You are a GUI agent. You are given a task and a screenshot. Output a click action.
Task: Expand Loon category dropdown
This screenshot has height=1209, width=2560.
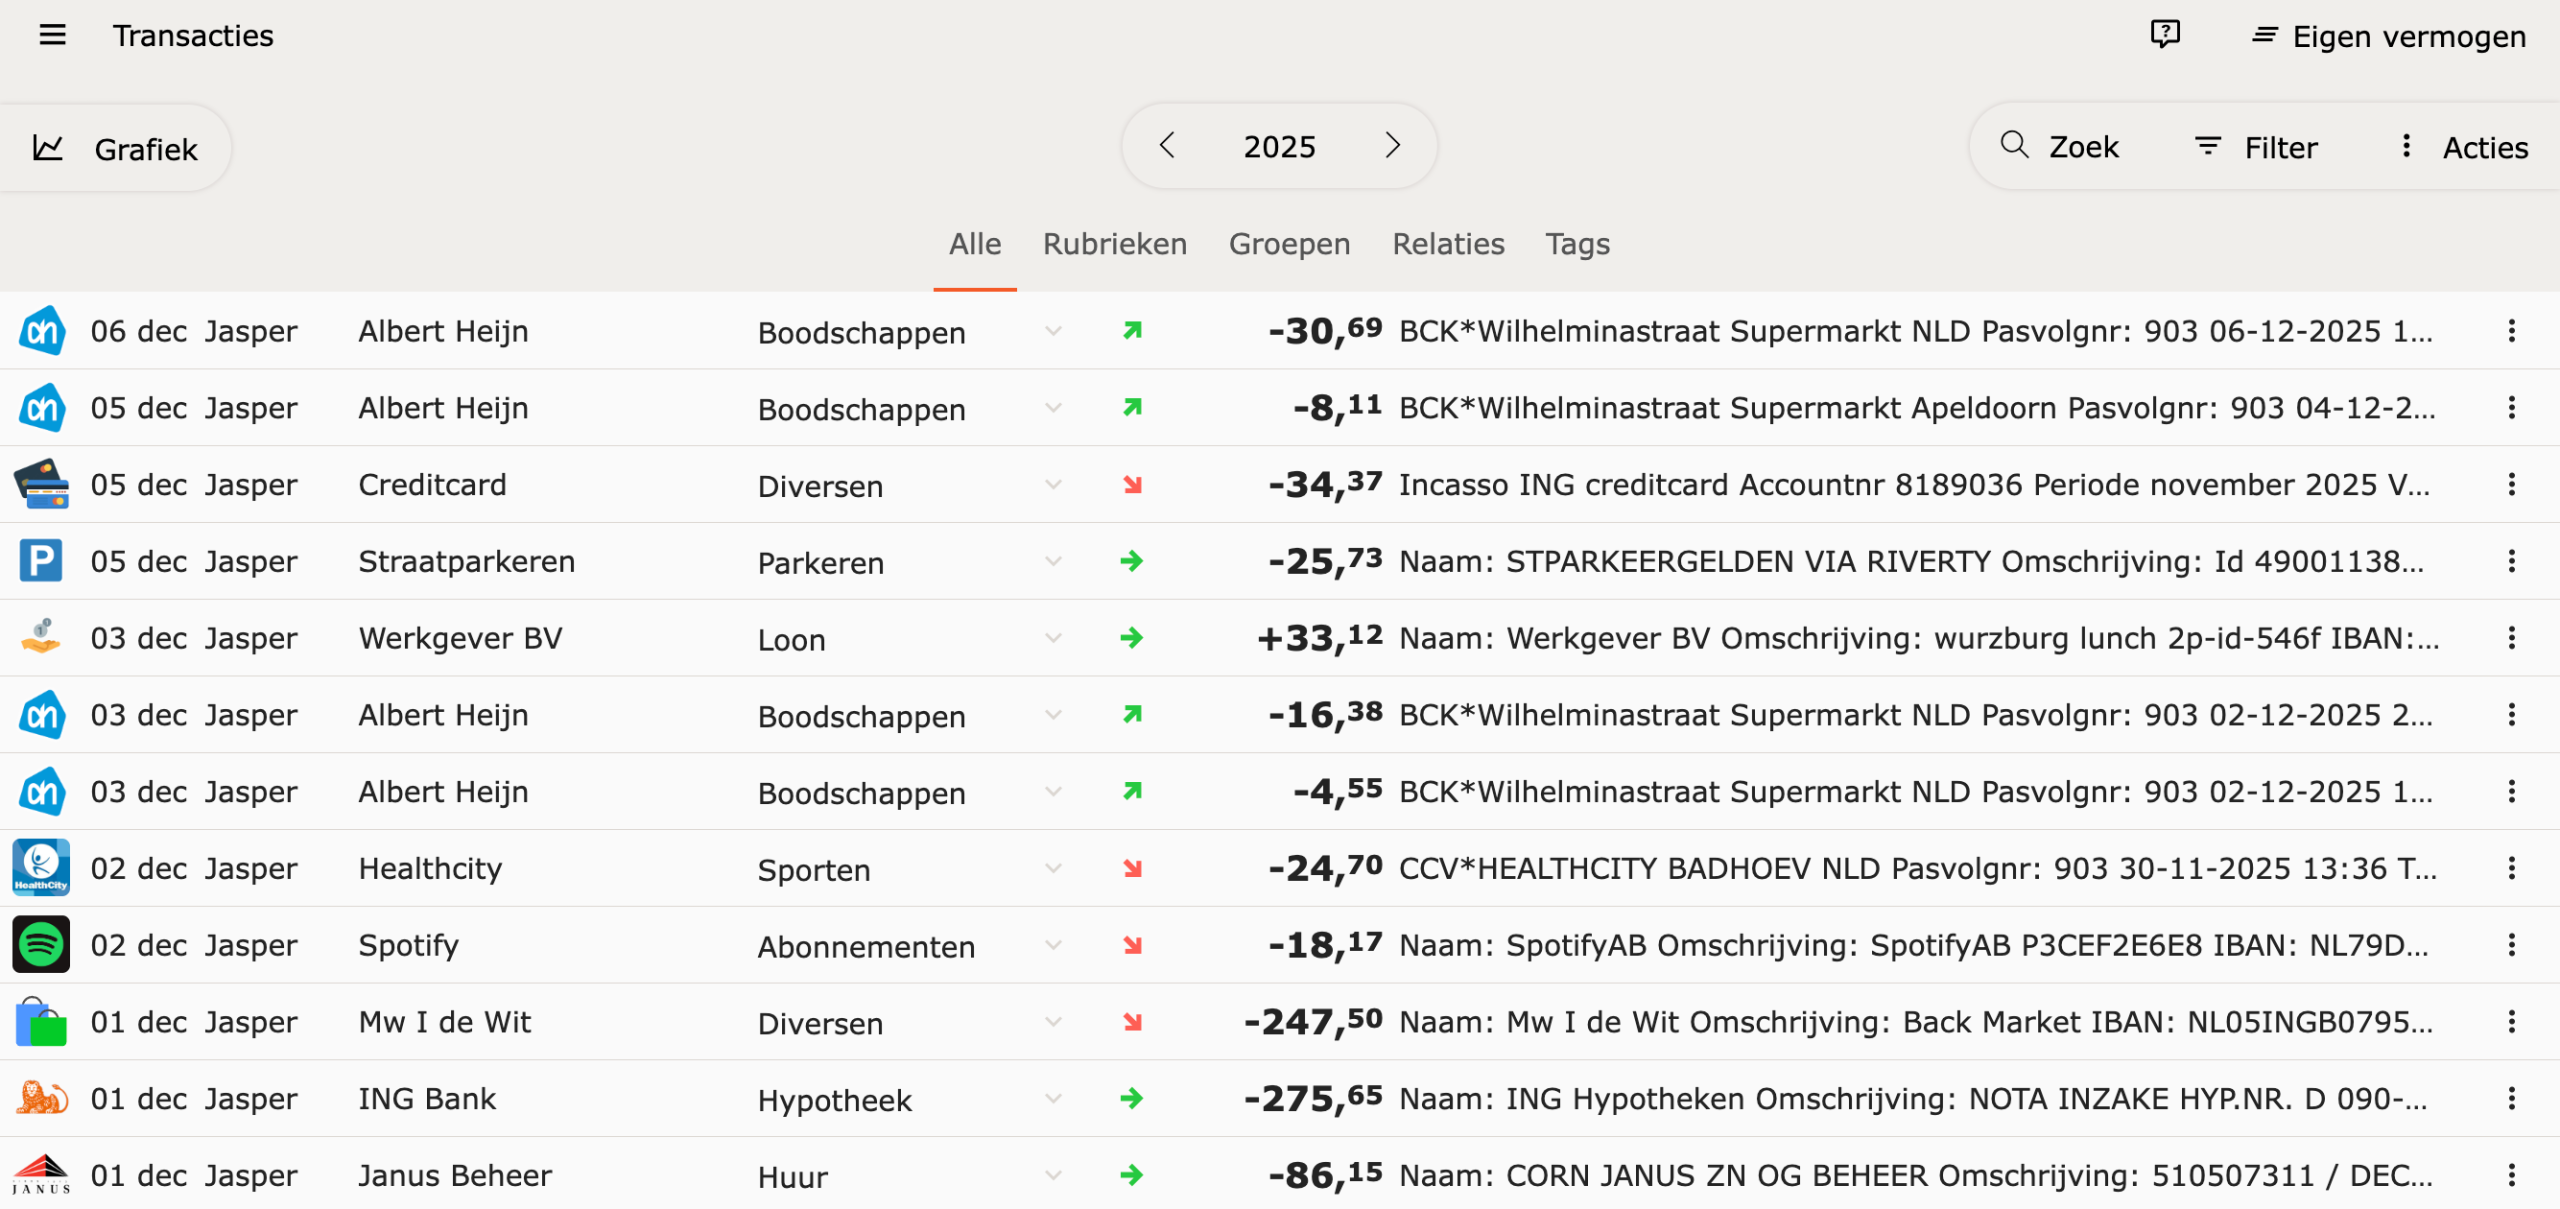tap(1053, 637)
